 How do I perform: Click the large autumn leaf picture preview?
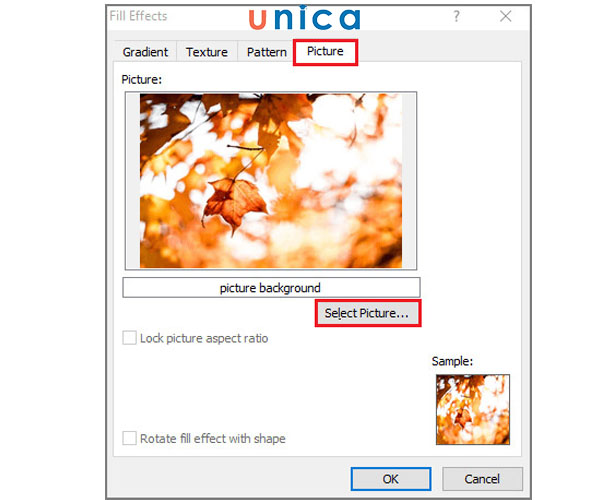pos(271,181)
